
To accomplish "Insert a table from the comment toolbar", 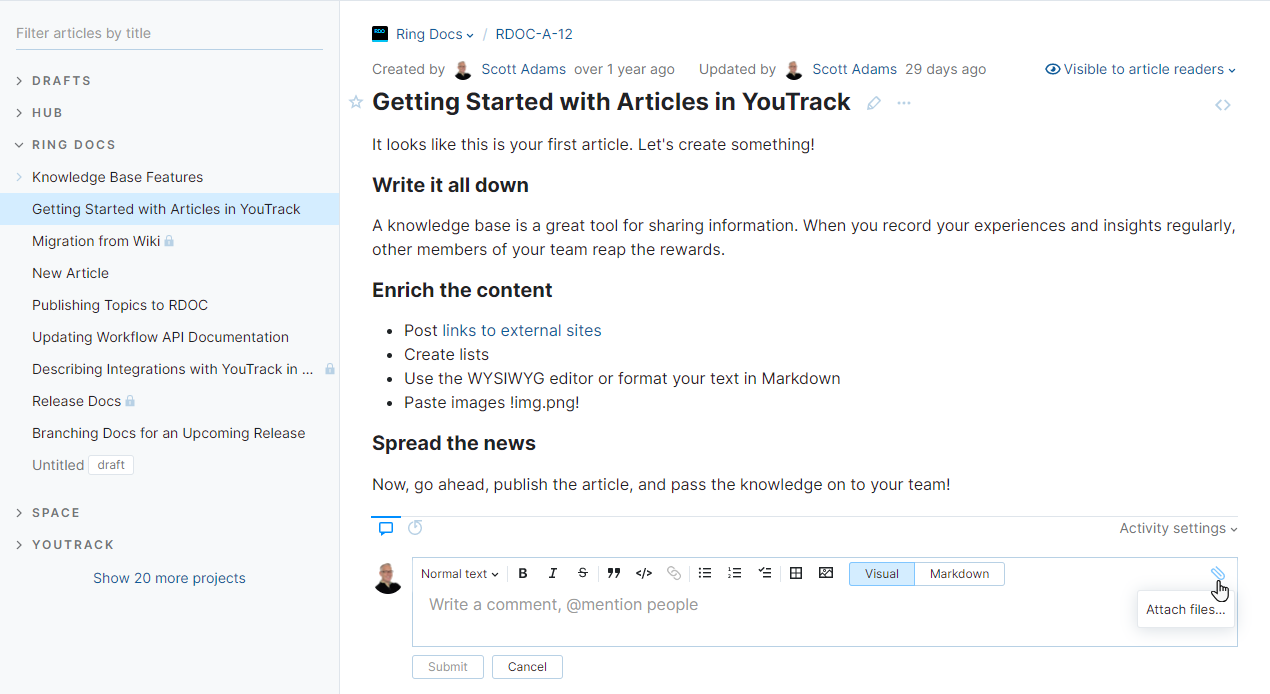I will 796,573.
